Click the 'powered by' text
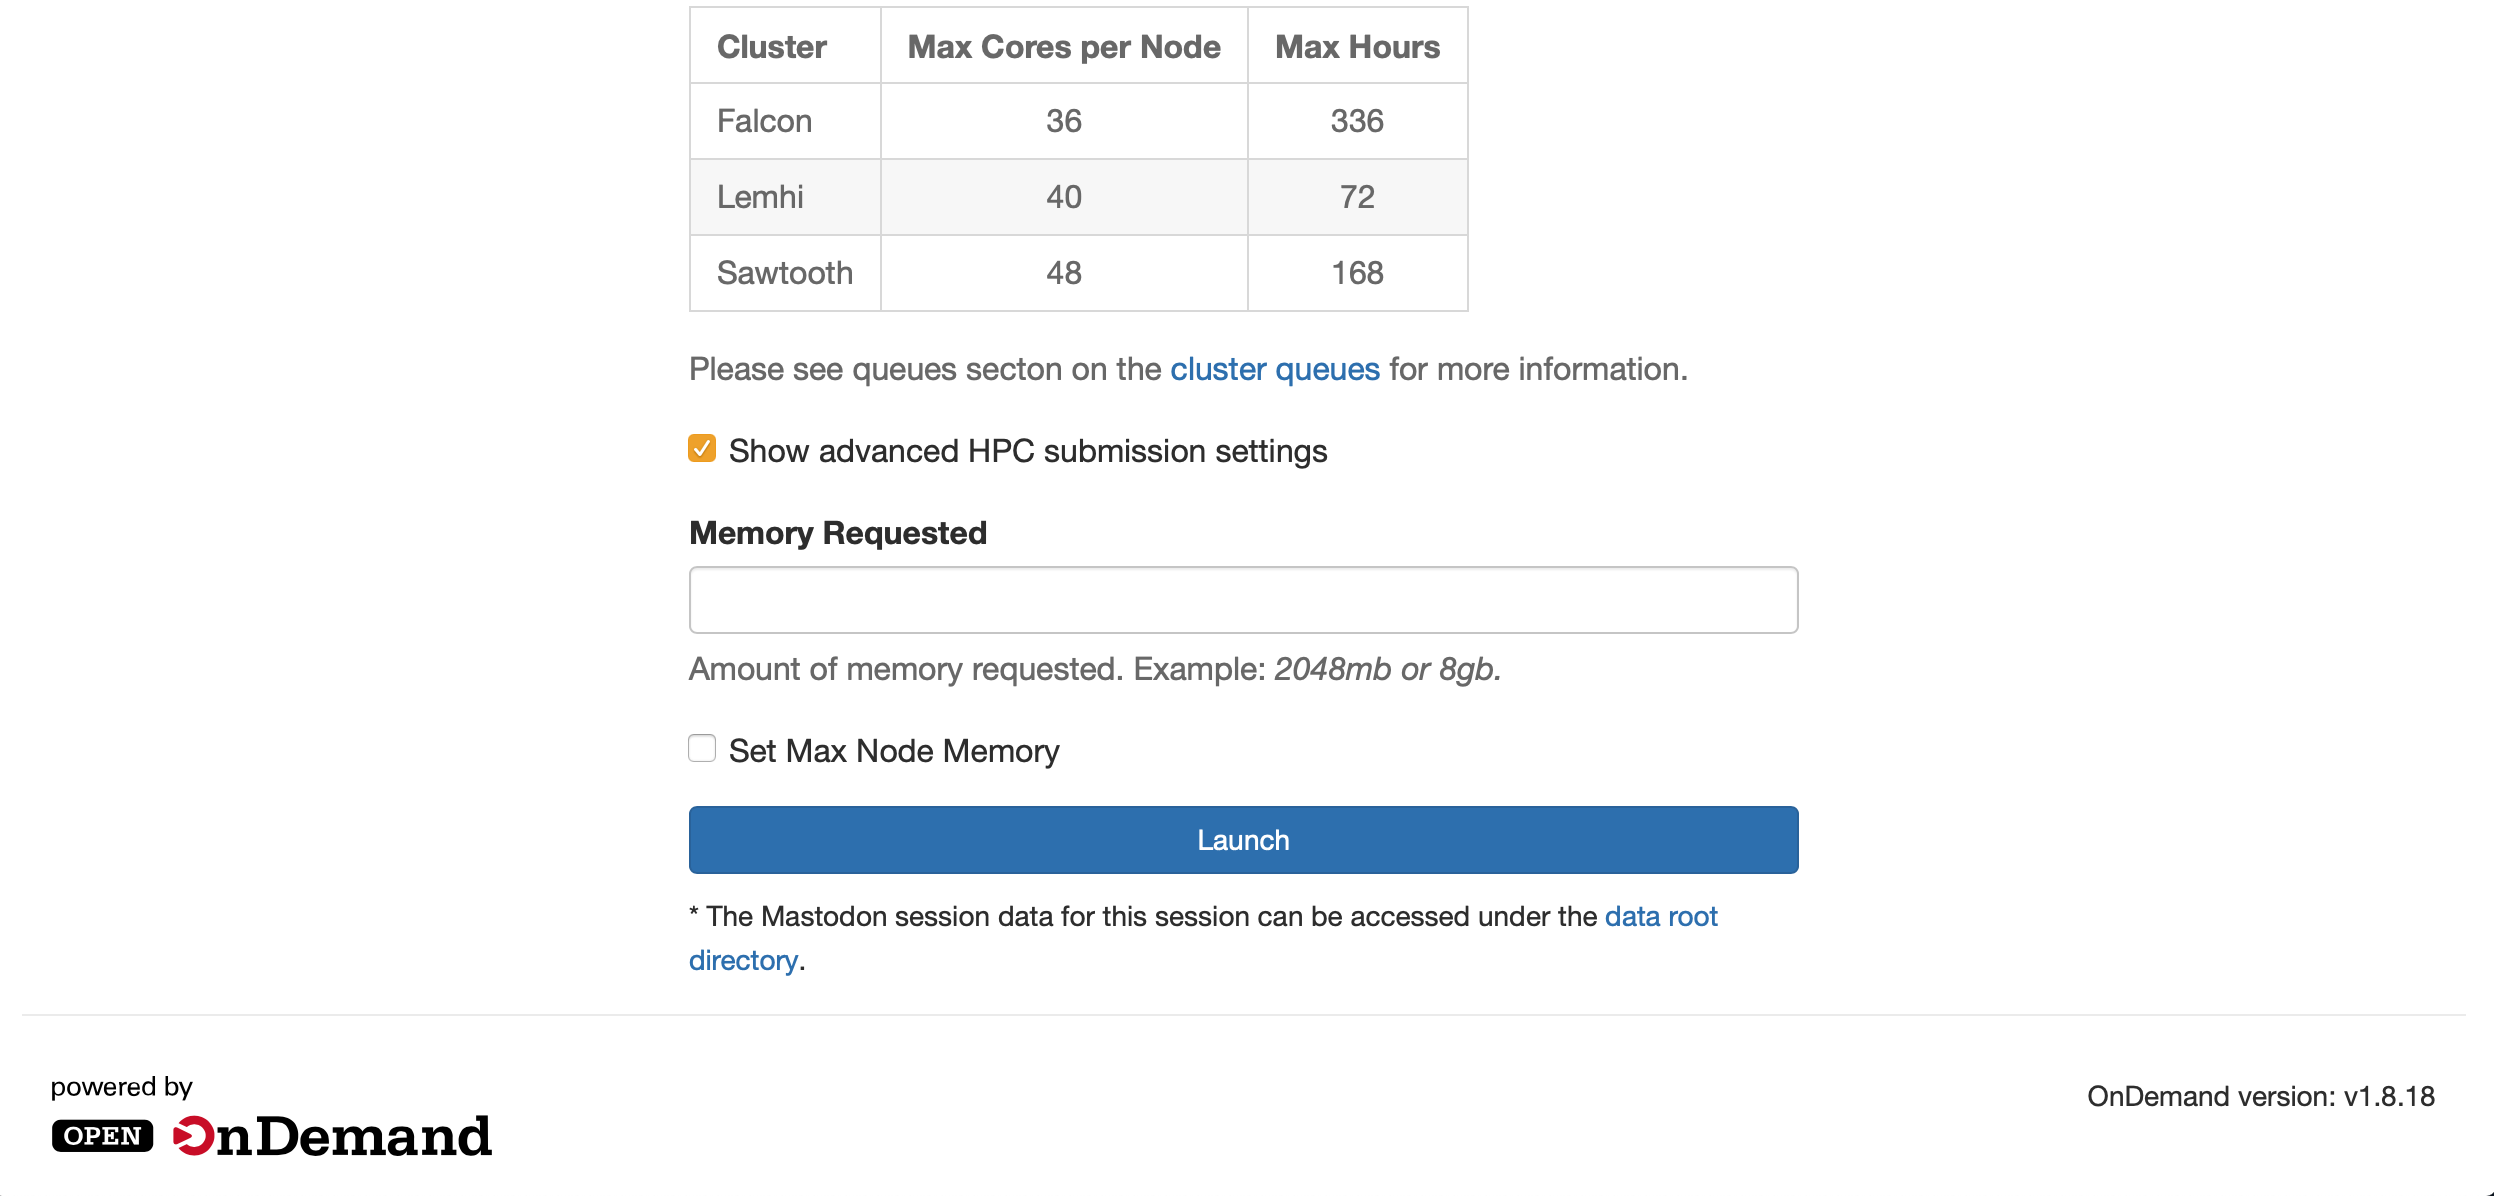 121,1087
